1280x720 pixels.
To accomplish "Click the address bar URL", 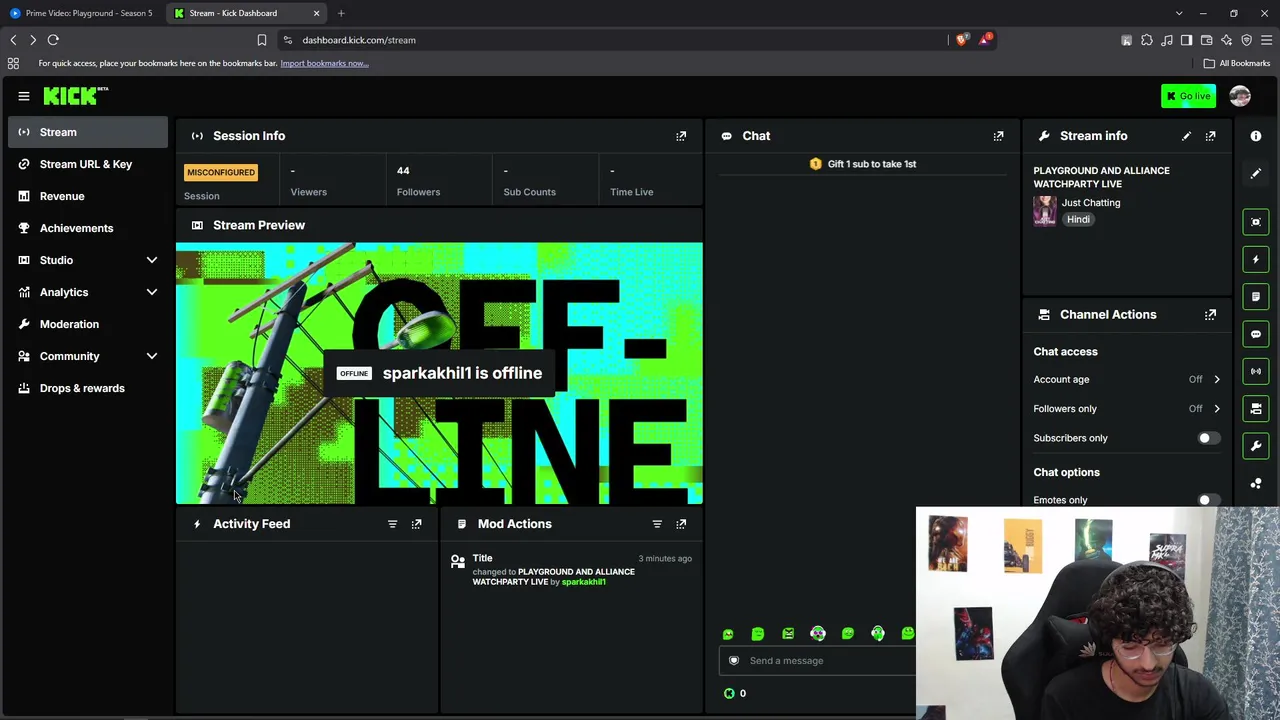I will click(x=359, y=40).
